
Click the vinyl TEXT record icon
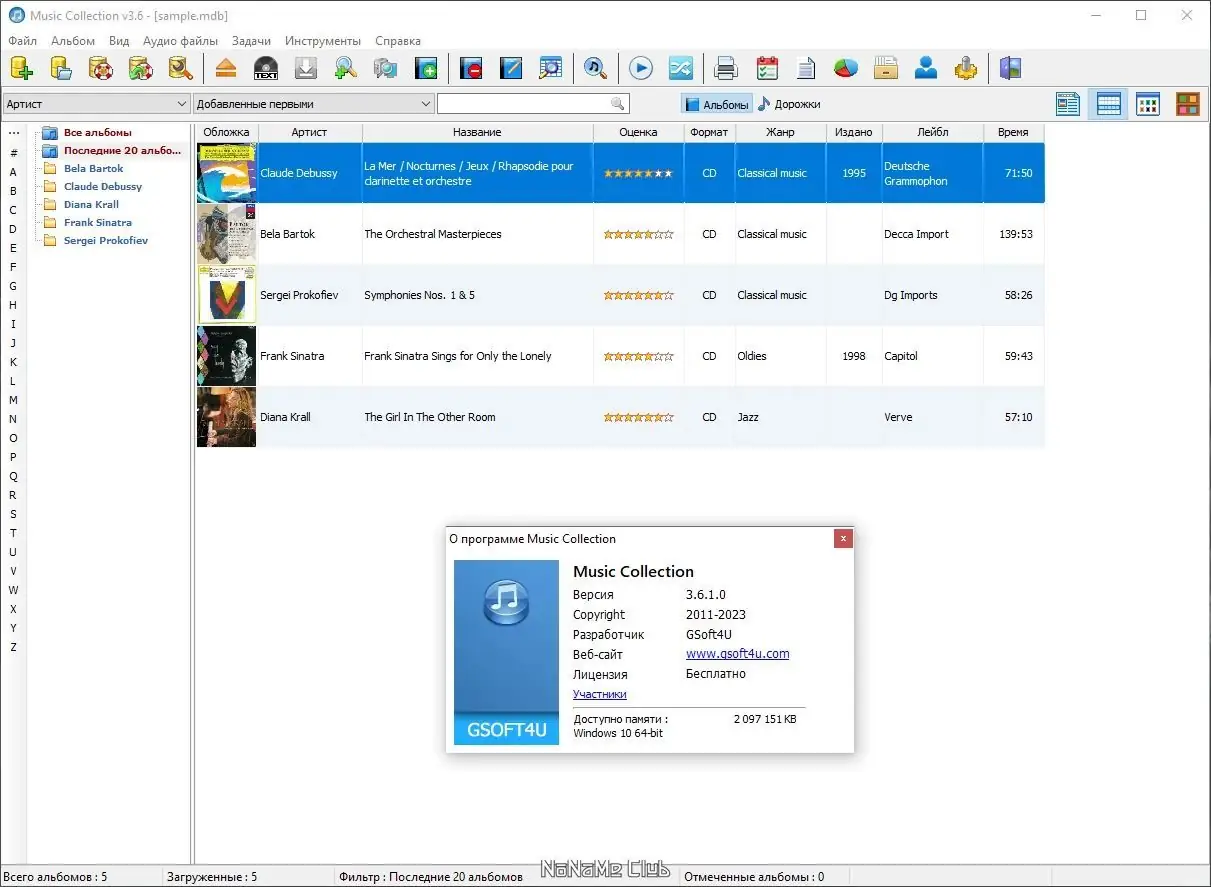[266, 68]
